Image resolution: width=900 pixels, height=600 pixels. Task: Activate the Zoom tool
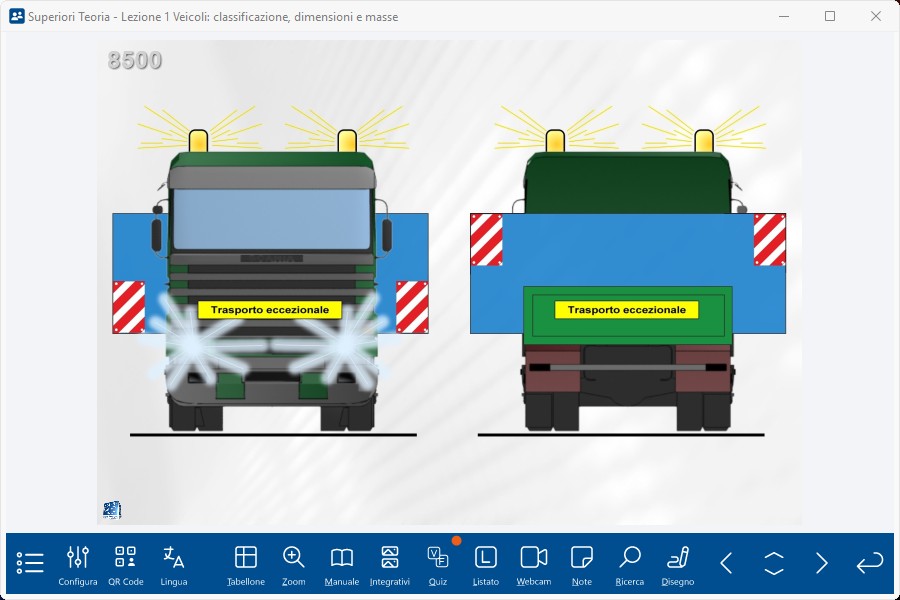point(294,565)
